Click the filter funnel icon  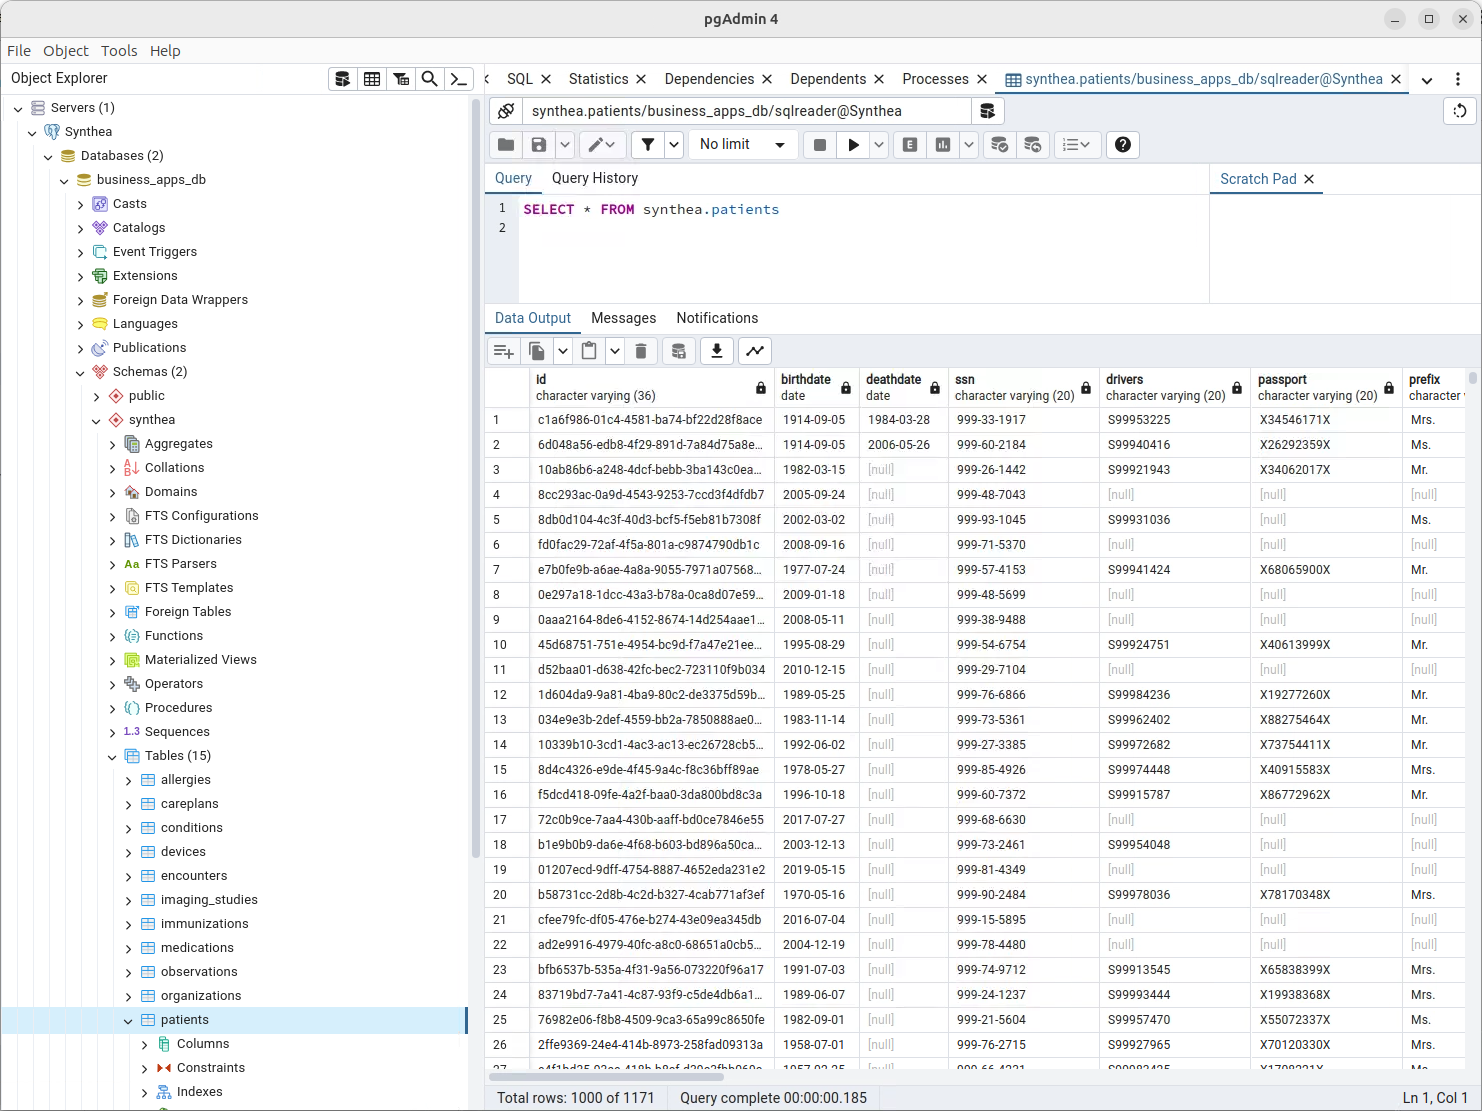[x=648, y=145]
